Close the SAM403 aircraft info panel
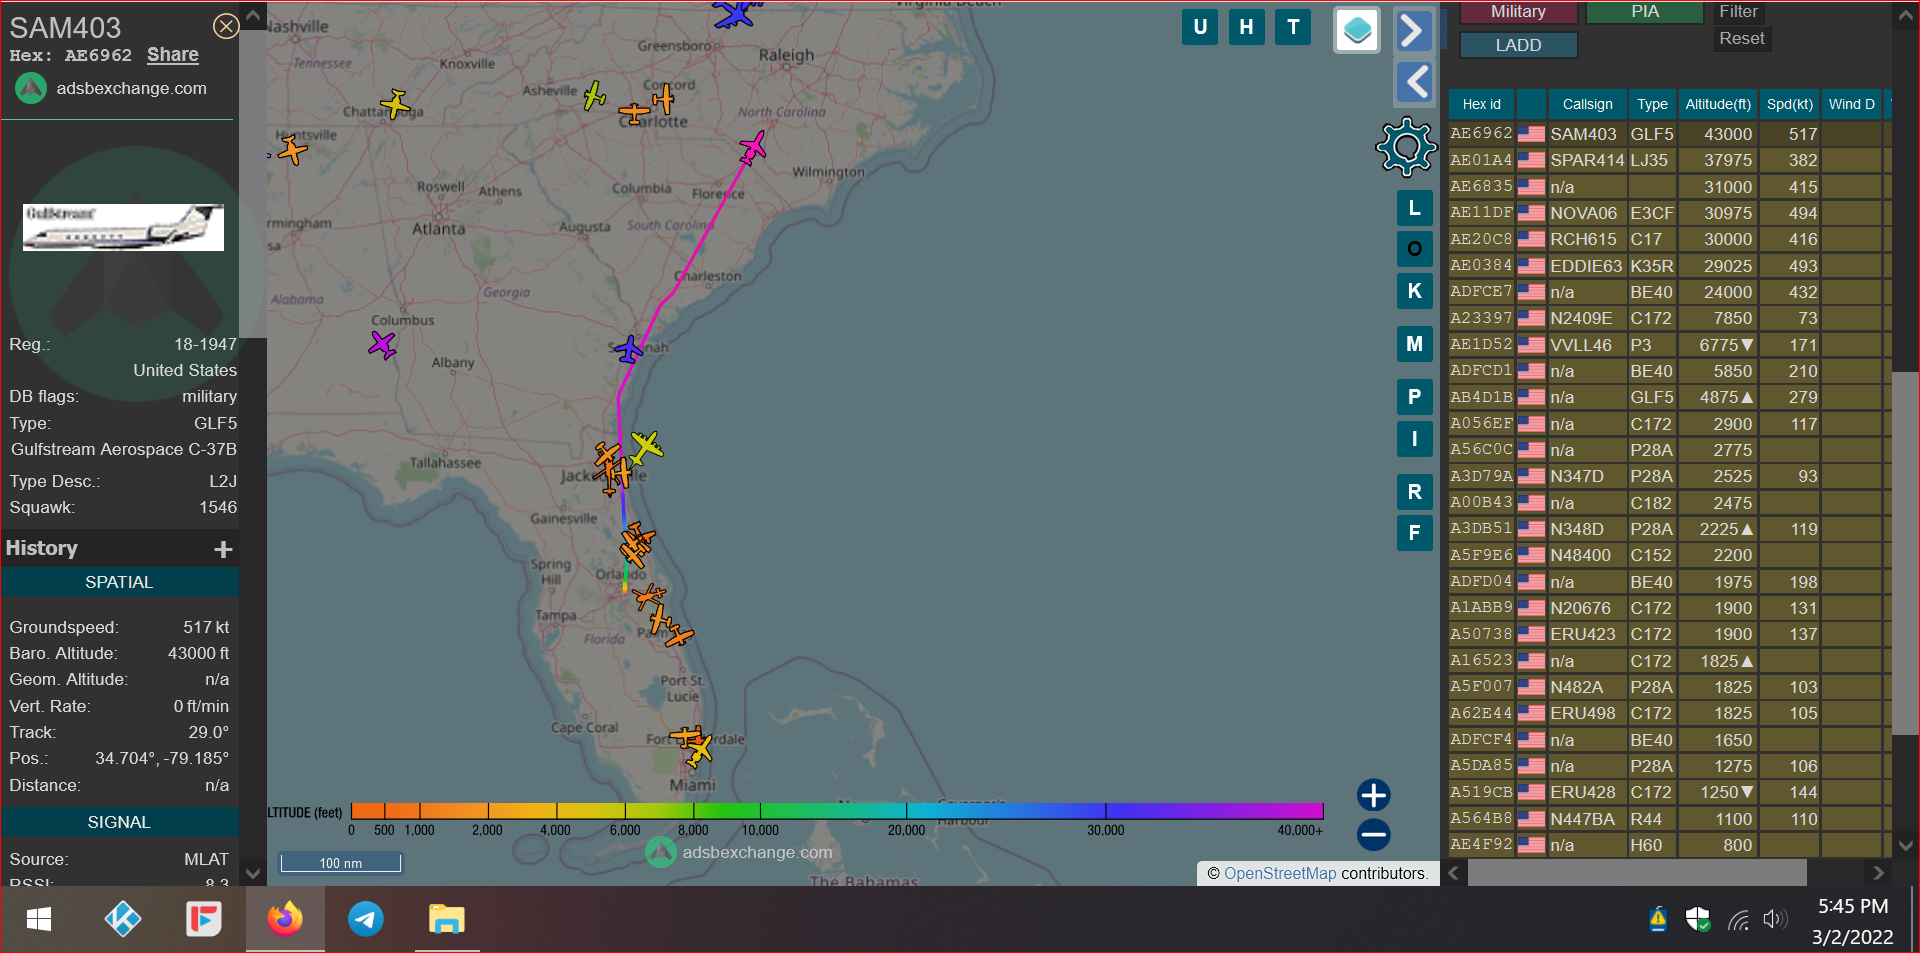The image size is (1920, 953). 226,26
